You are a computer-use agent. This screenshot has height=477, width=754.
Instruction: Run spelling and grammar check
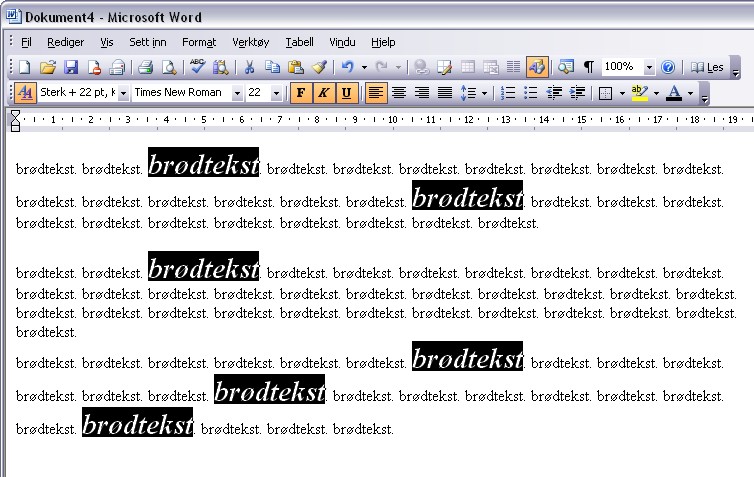[197, 67]
